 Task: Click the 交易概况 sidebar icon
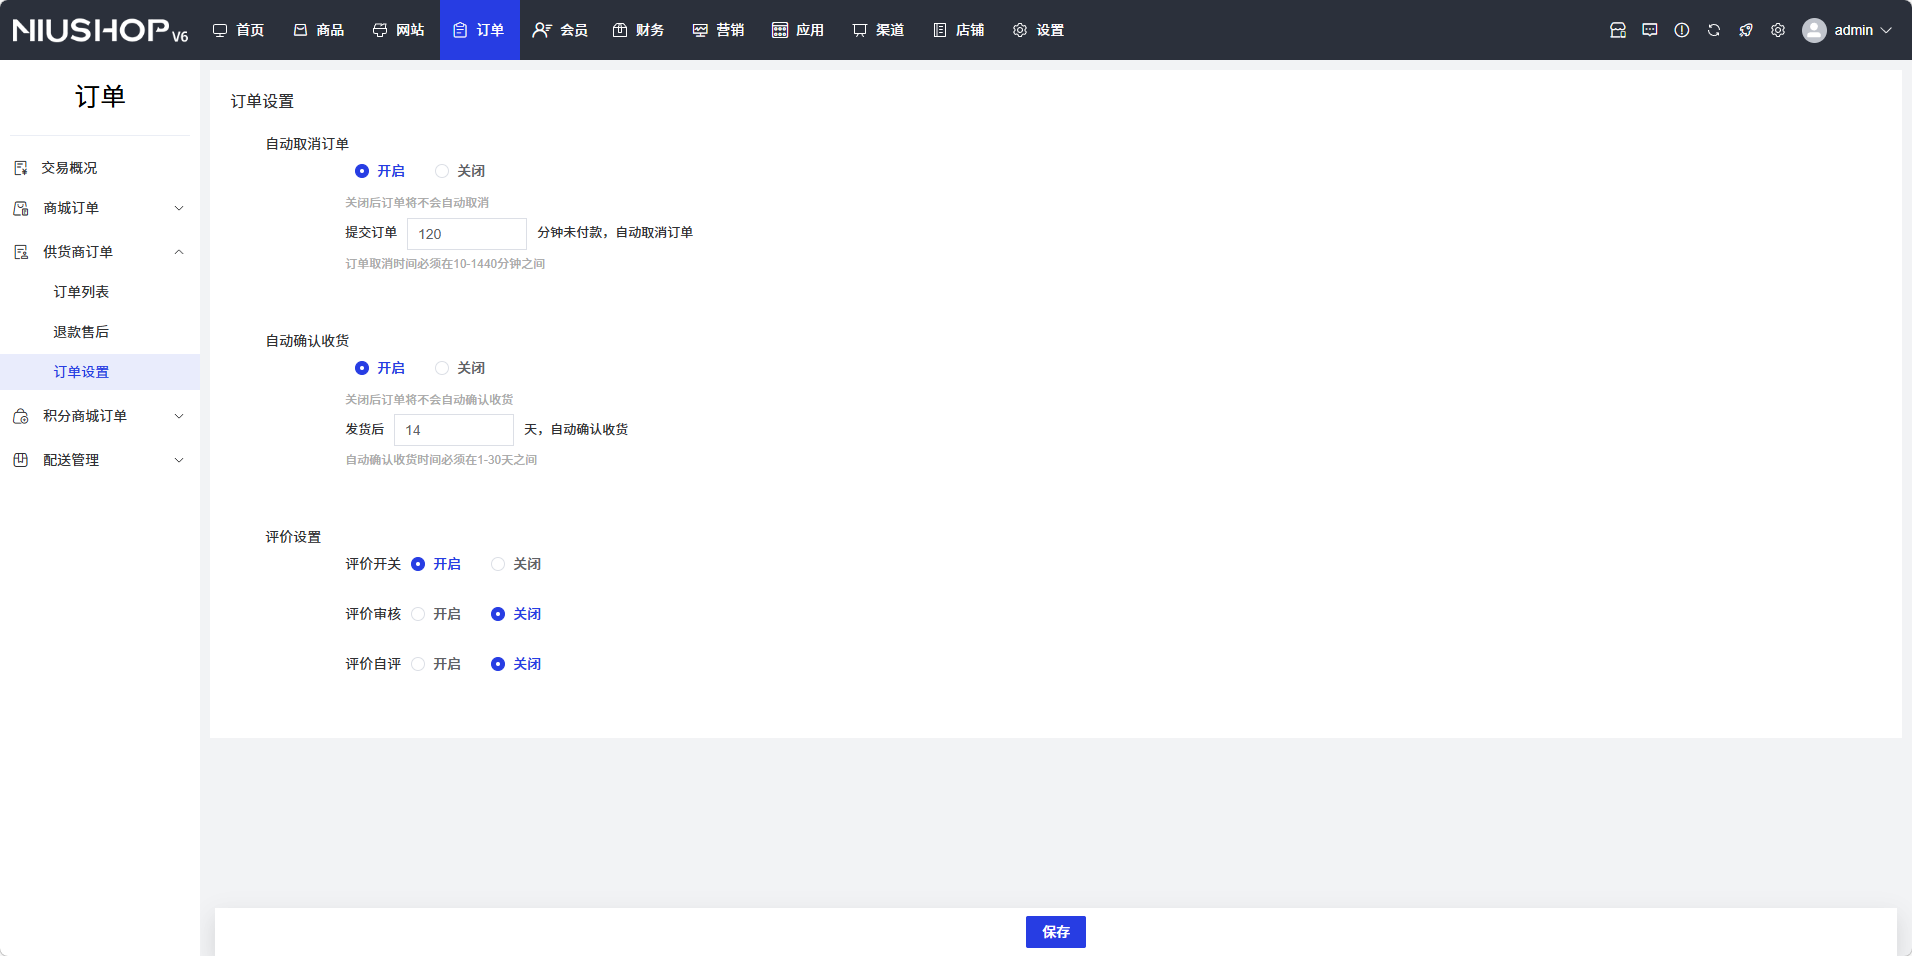[x=21, y=168]
